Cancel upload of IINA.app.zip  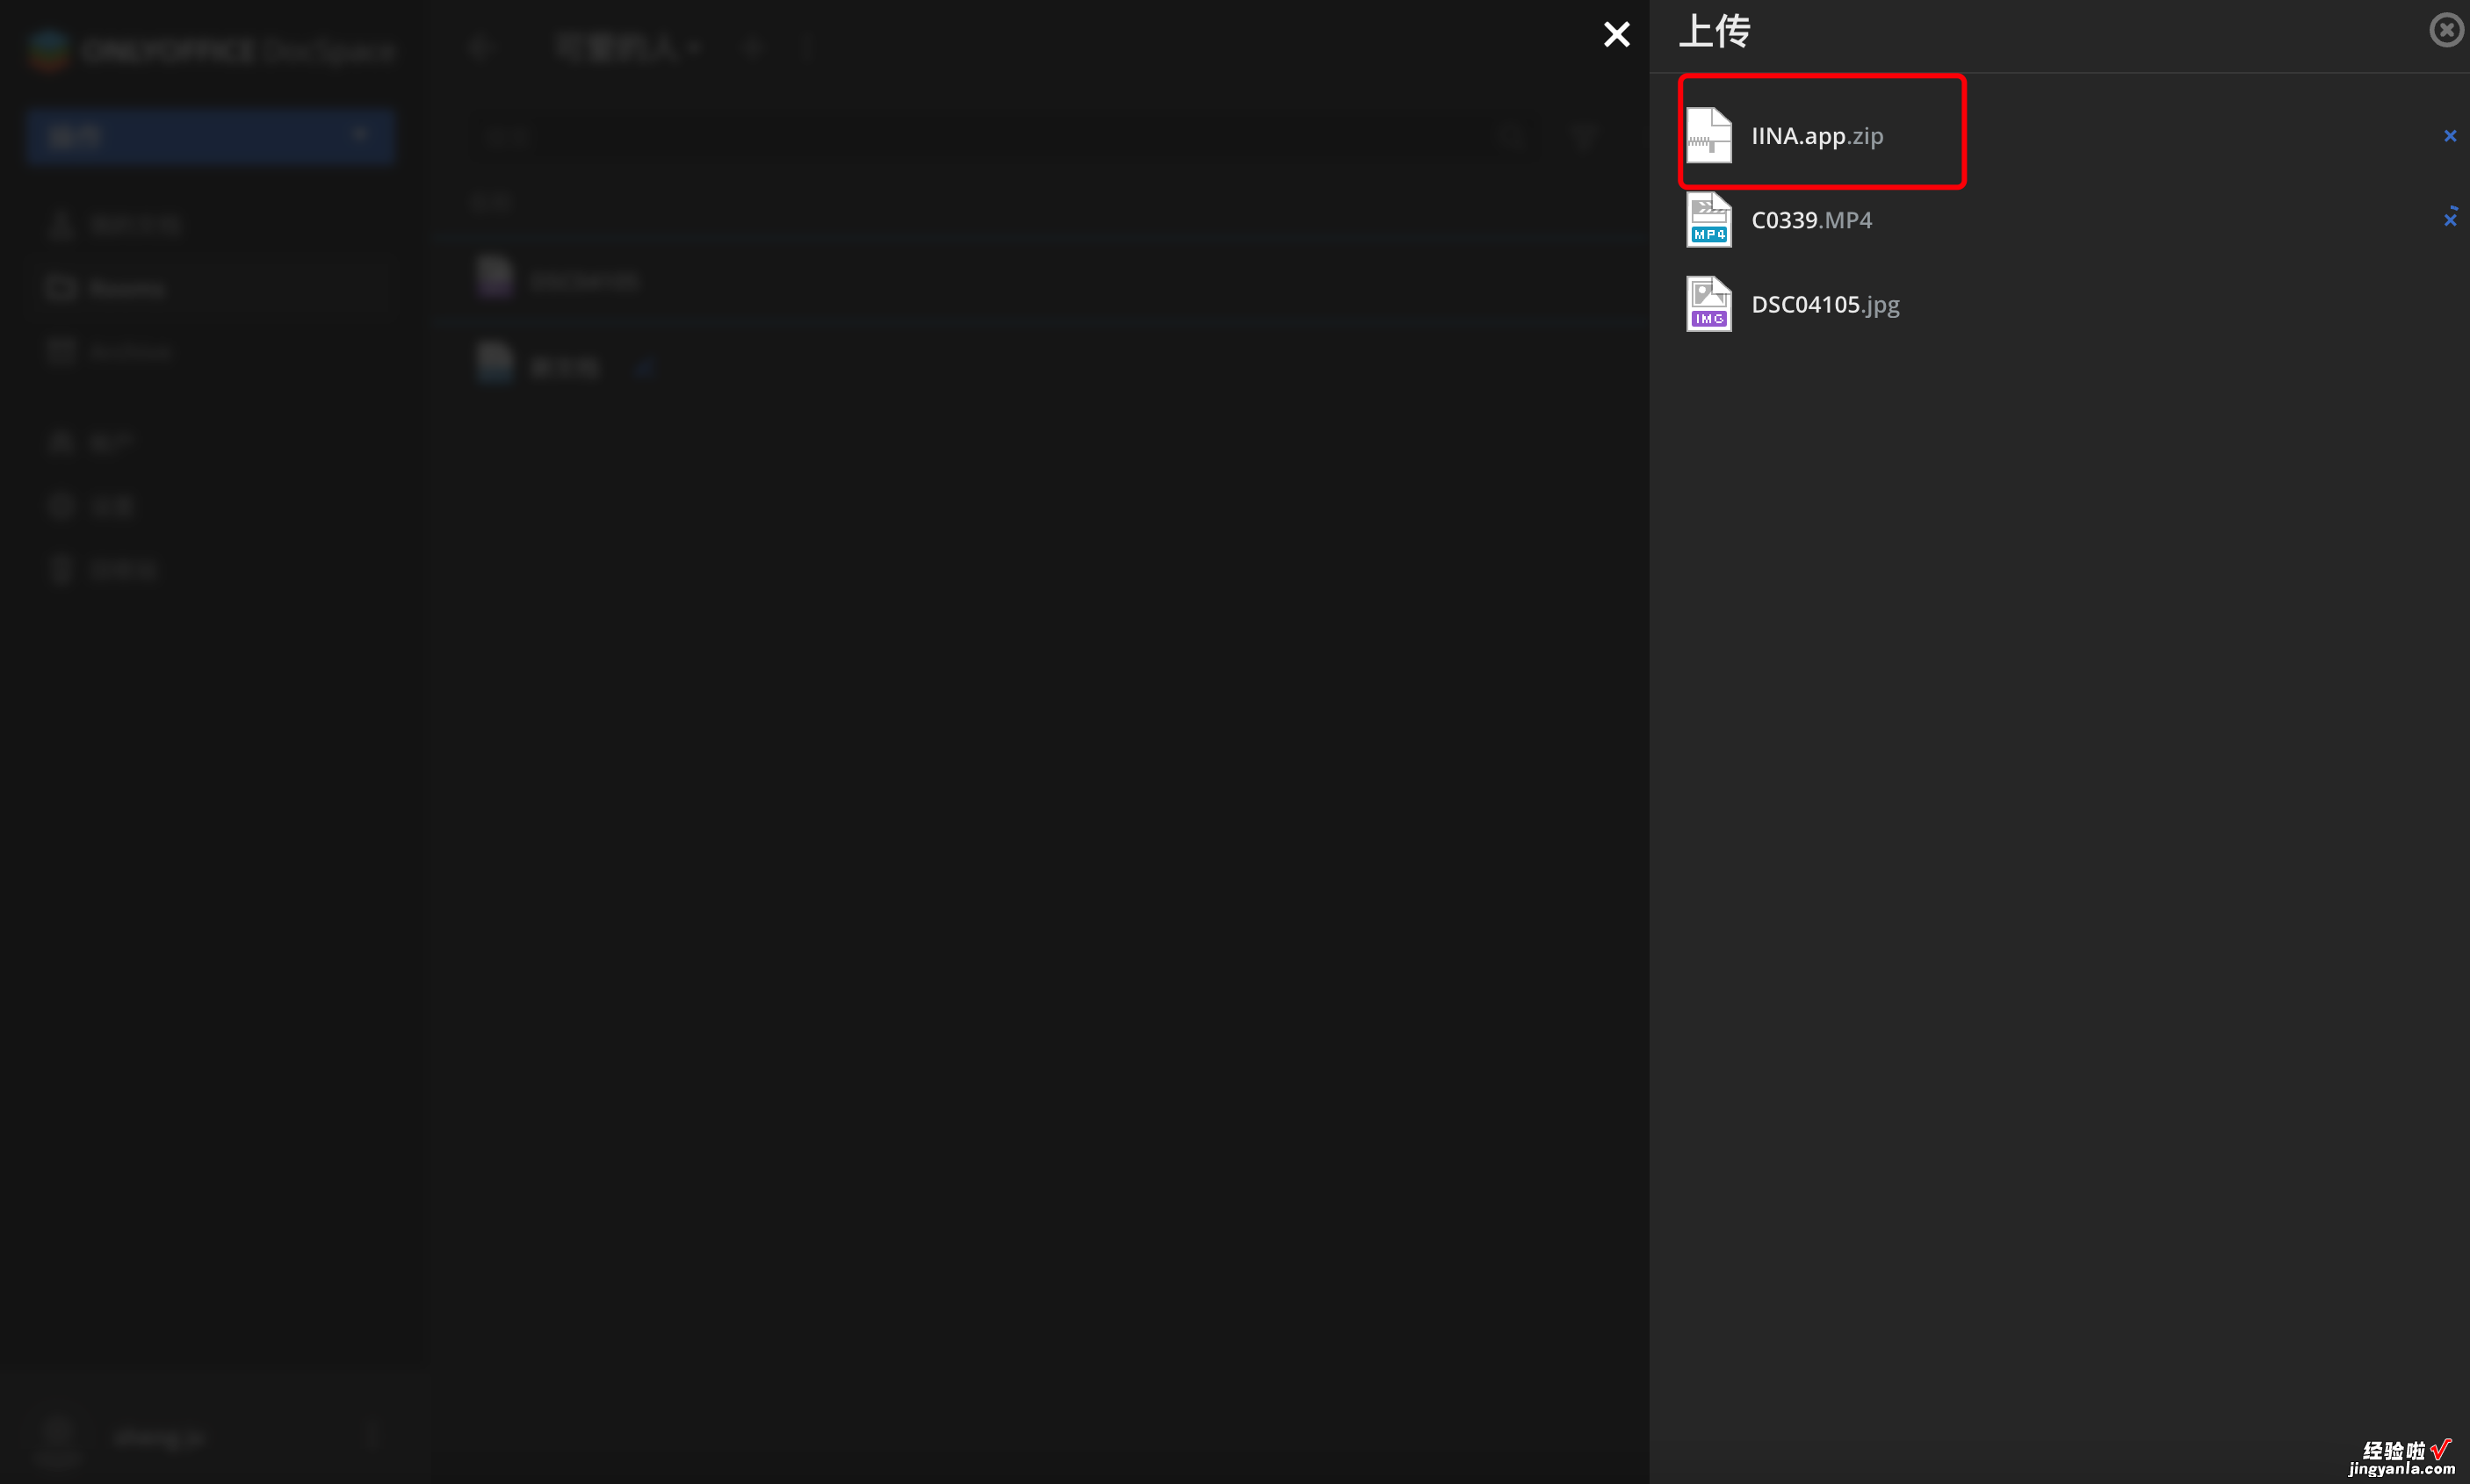(x=2450, y=136)
